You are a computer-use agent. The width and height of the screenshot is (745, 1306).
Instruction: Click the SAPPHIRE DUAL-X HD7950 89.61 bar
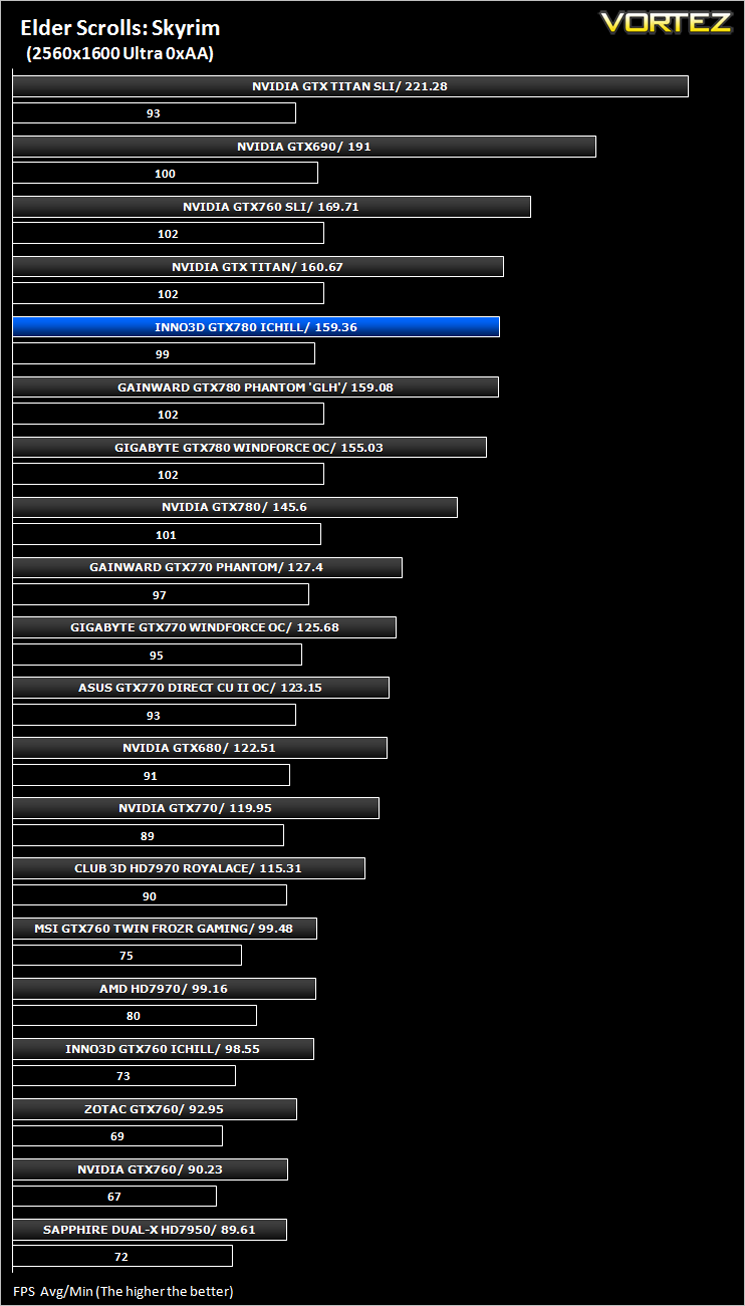[150, 1229]
